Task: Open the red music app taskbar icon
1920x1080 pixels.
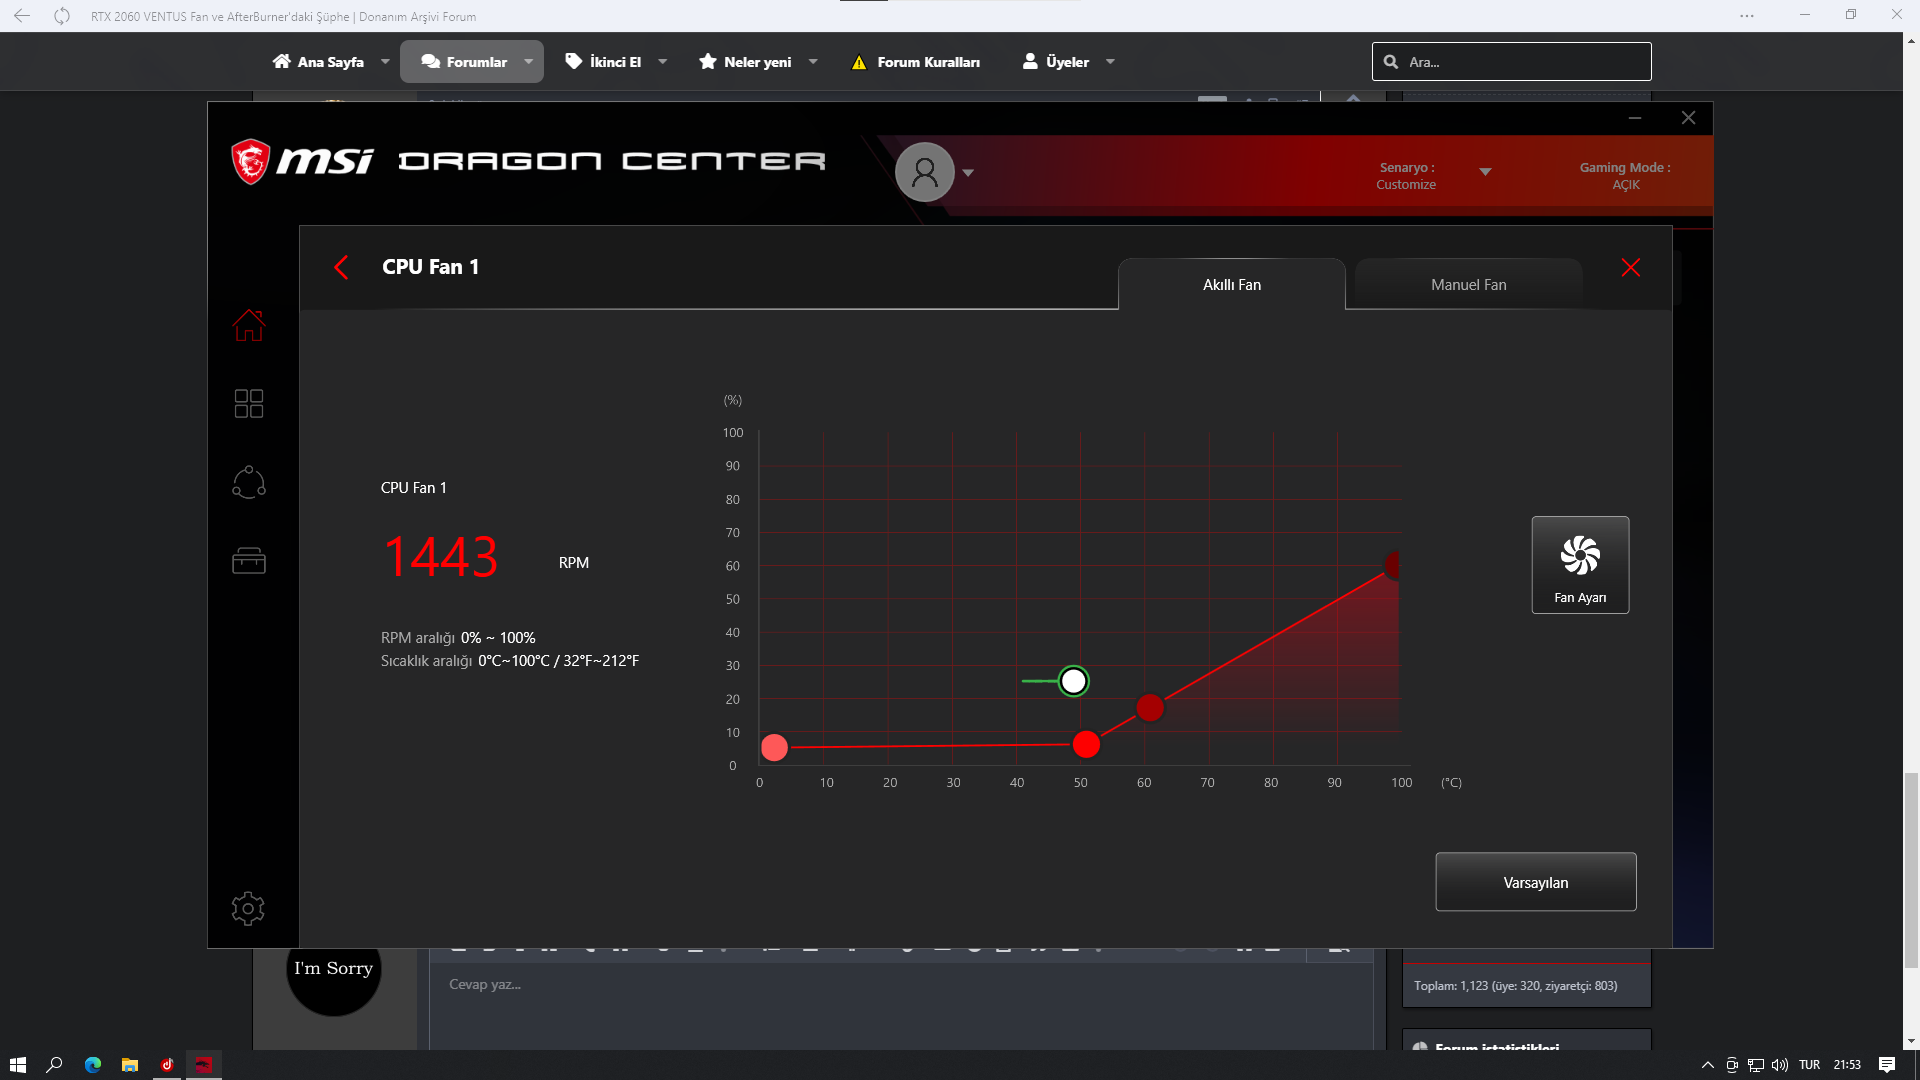Action: (167, 1065)
